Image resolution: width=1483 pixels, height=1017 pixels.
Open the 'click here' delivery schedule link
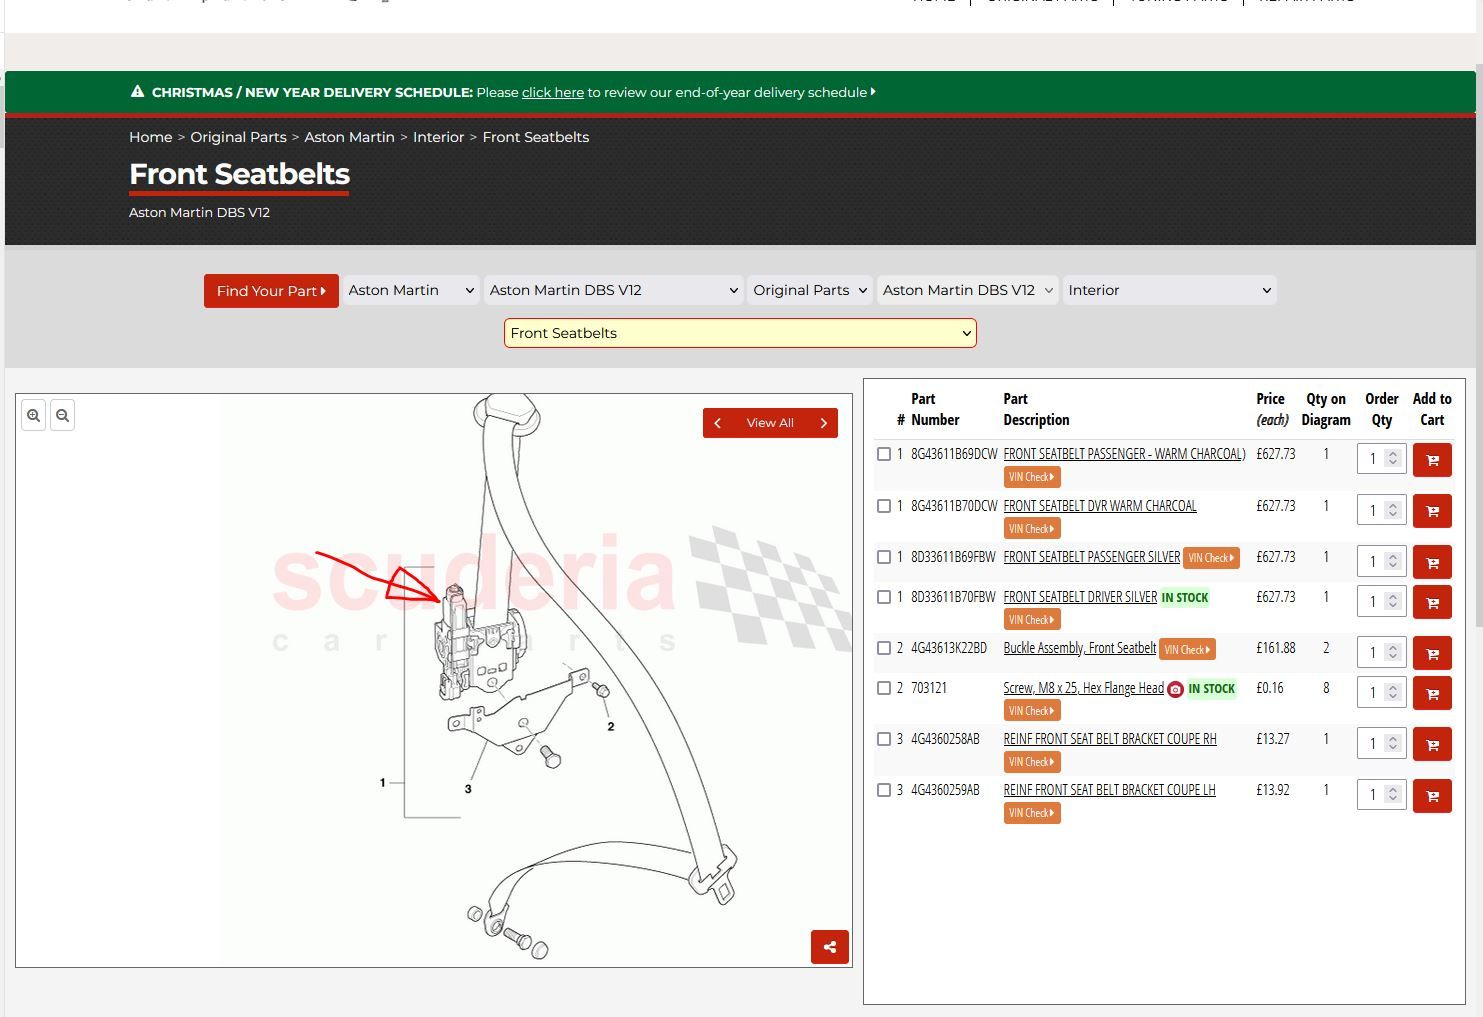[x=552, y=92]
